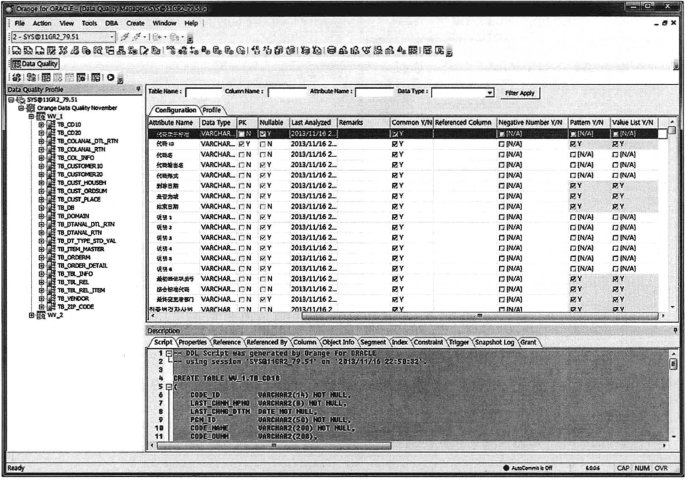Toggle Nullable checkbox in the highlighted first row

pyautogui.click(x=263, y=134)
